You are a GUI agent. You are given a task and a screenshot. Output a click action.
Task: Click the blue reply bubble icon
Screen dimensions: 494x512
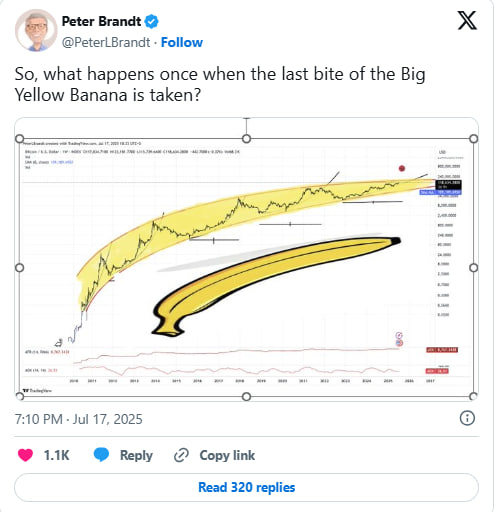click(x=101, y=455)
